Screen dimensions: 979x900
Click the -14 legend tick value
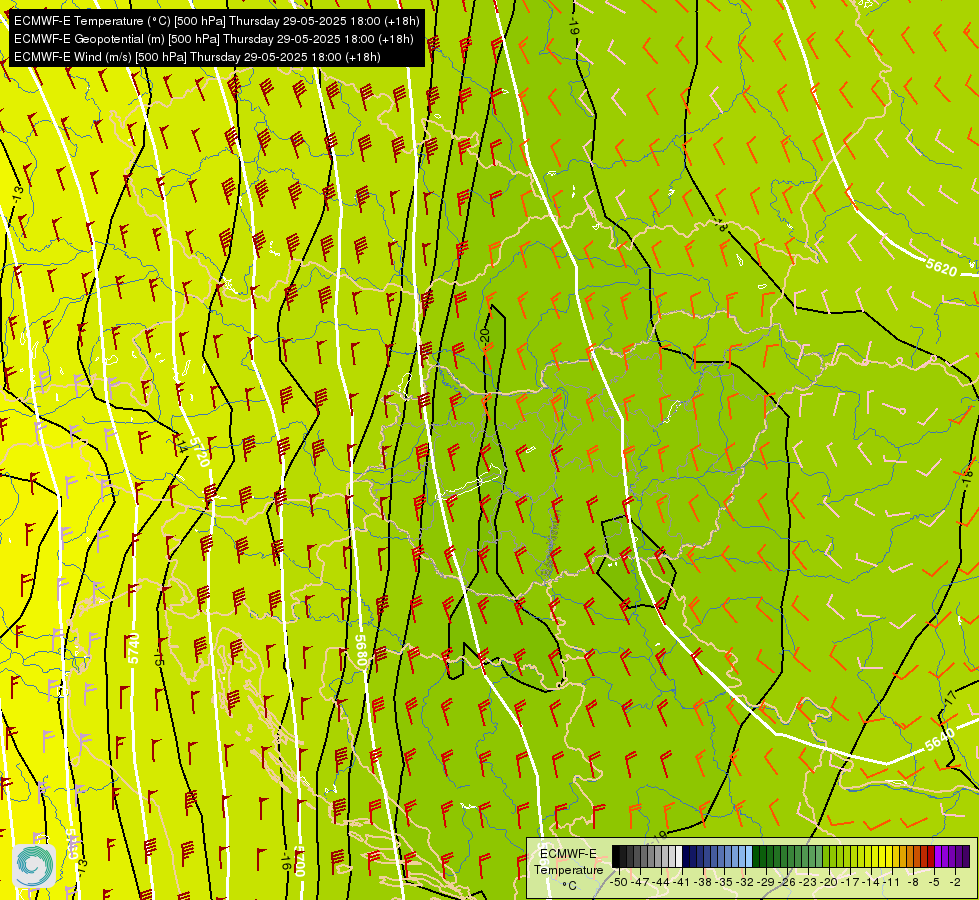(871, 882)
